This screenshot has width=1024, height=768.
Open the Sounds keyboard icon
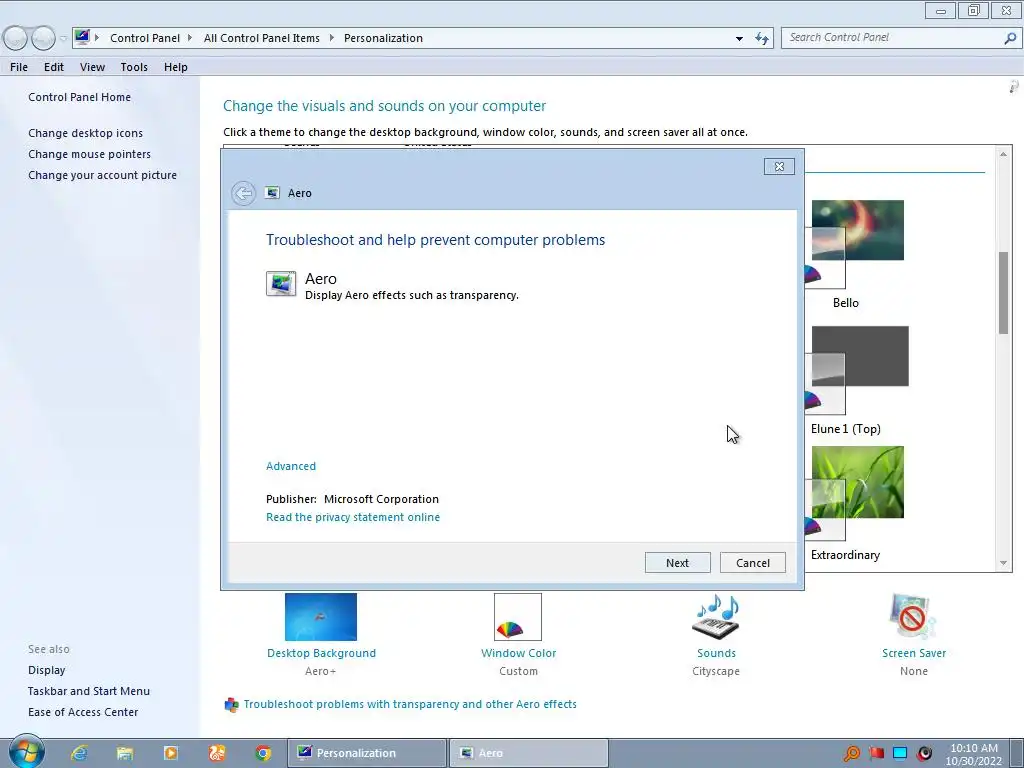[716, 616]
